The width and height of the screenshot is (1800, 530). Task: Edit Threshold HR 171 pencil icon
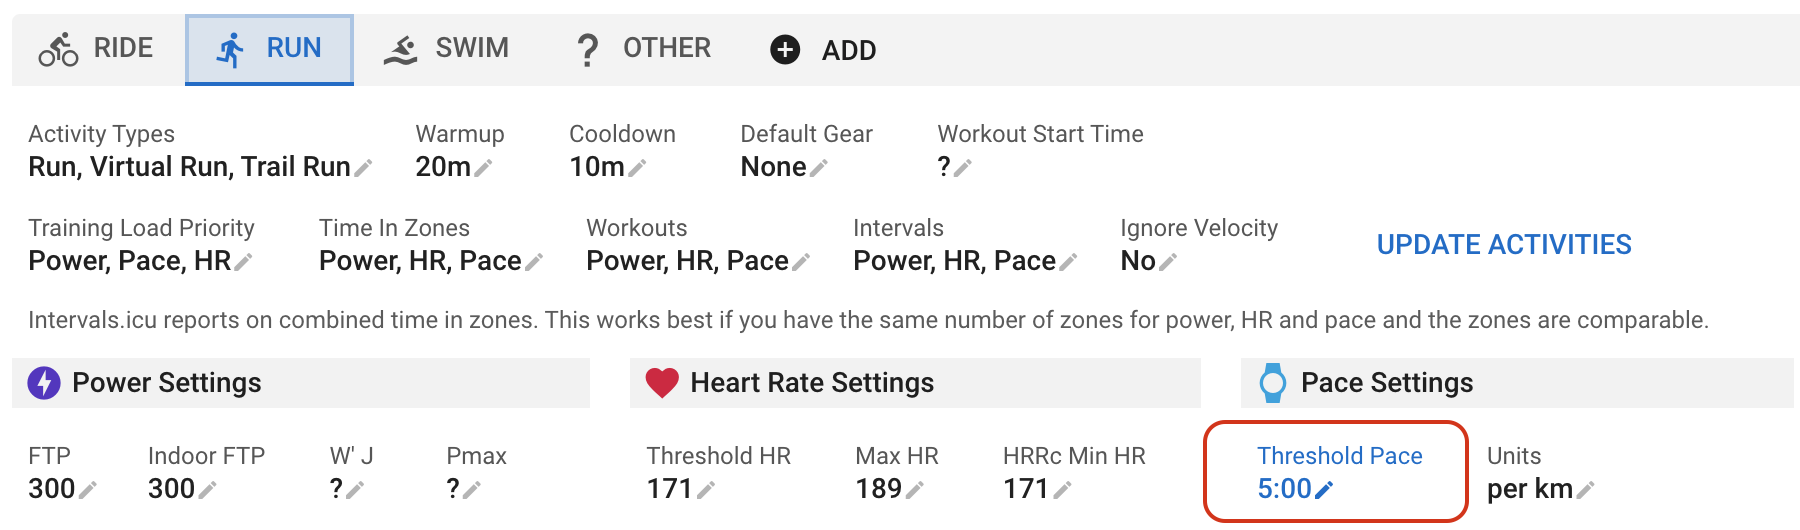(706, 490)
